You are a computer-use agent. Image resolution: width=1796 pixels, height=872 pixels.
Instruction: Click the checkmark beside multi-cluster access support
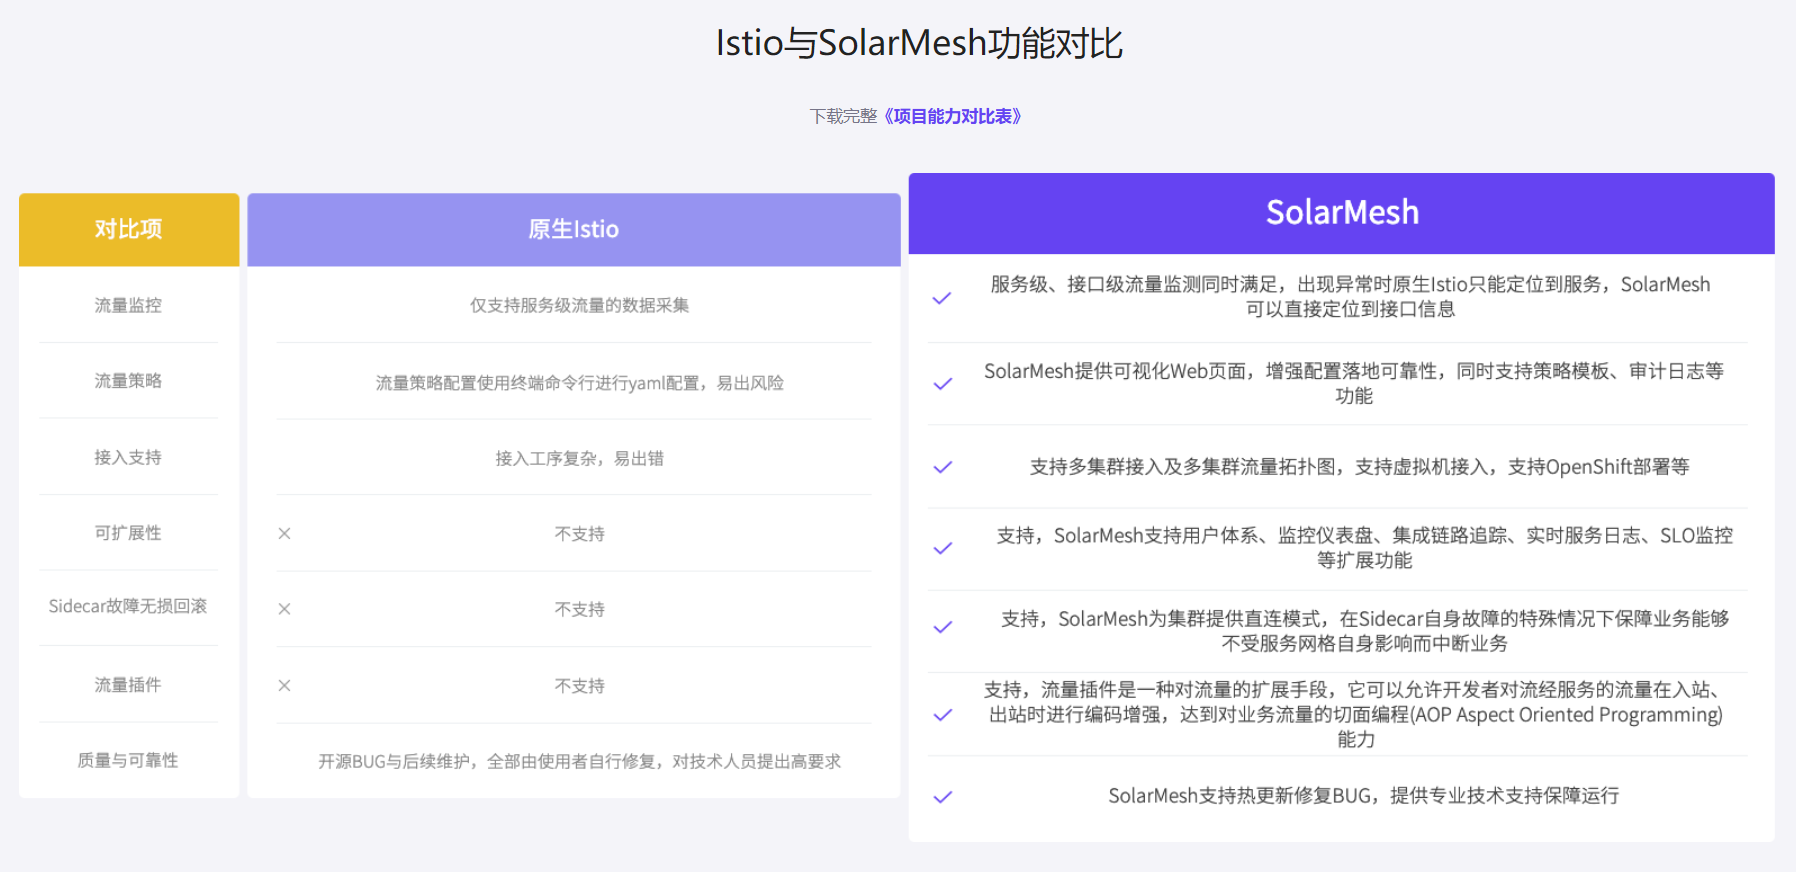pyautogui.click(x=942, y=467)
